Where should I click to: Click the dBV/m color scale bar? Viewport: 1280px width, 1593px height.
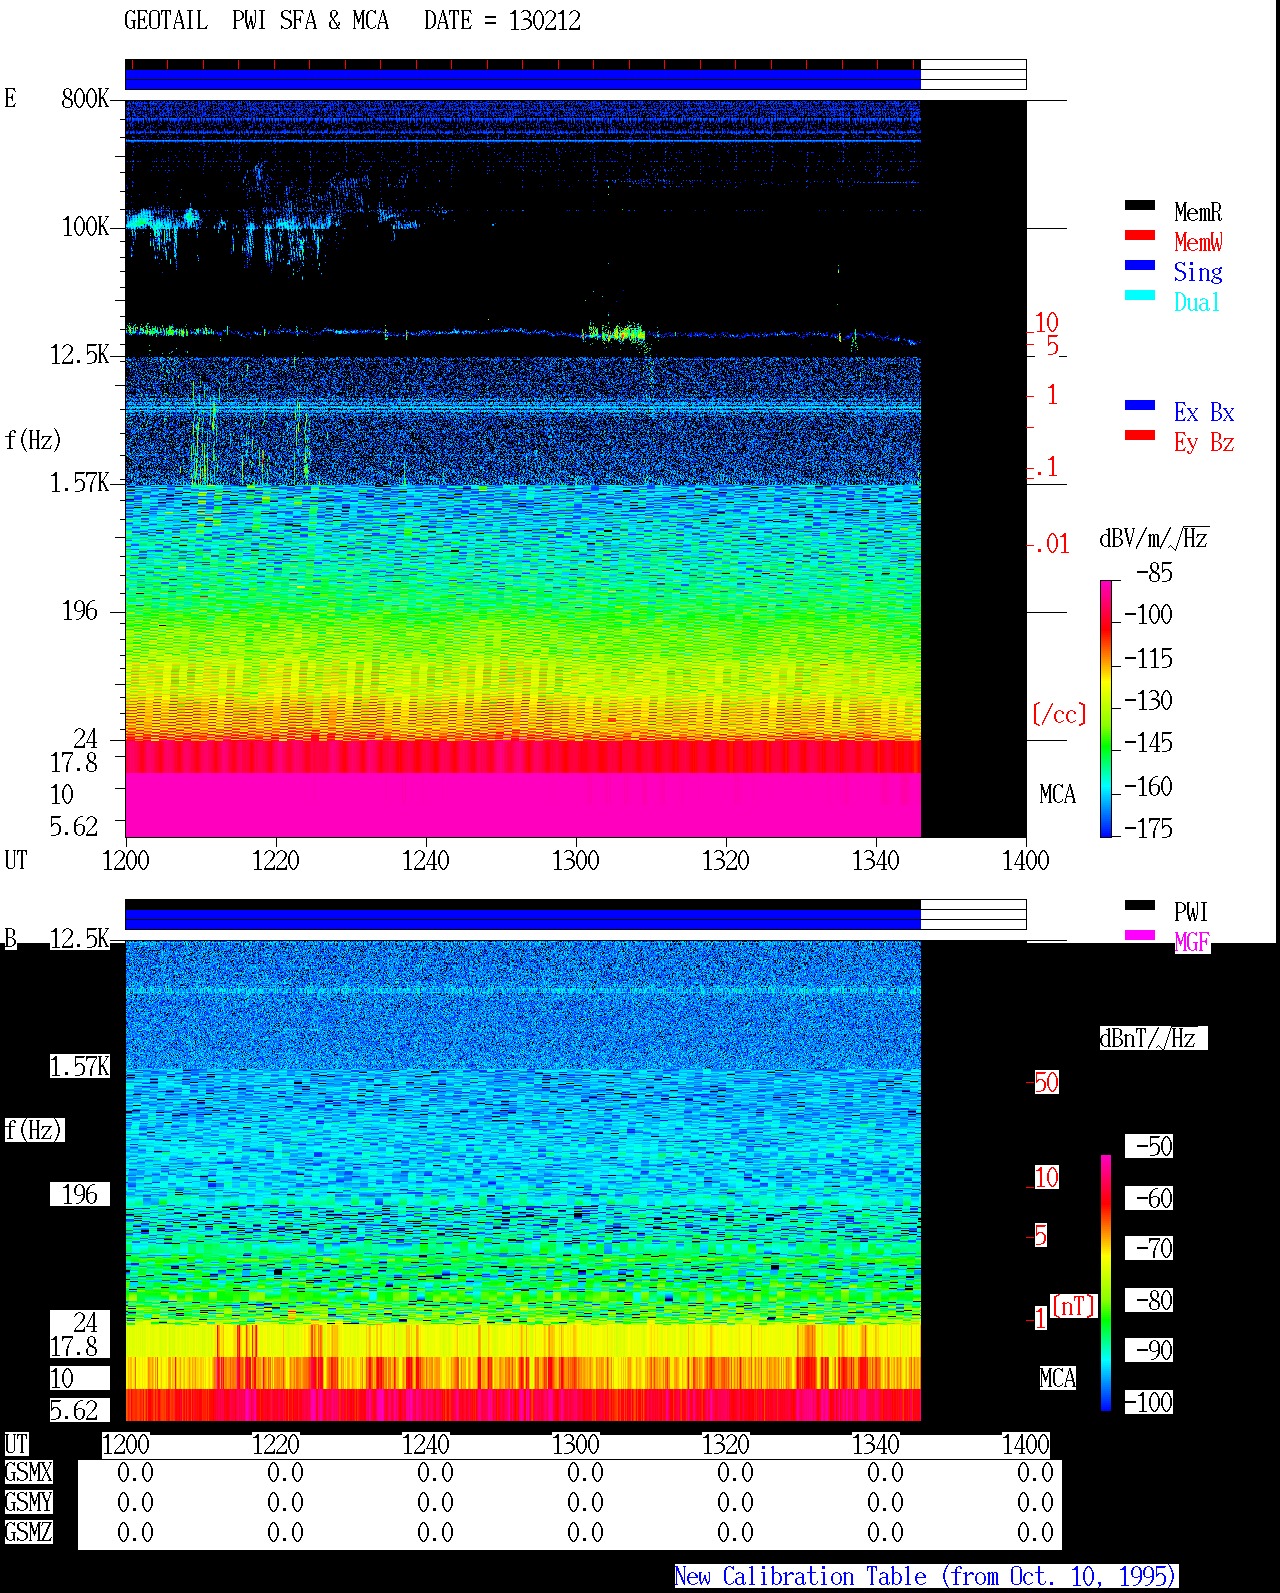point(1106,708)
